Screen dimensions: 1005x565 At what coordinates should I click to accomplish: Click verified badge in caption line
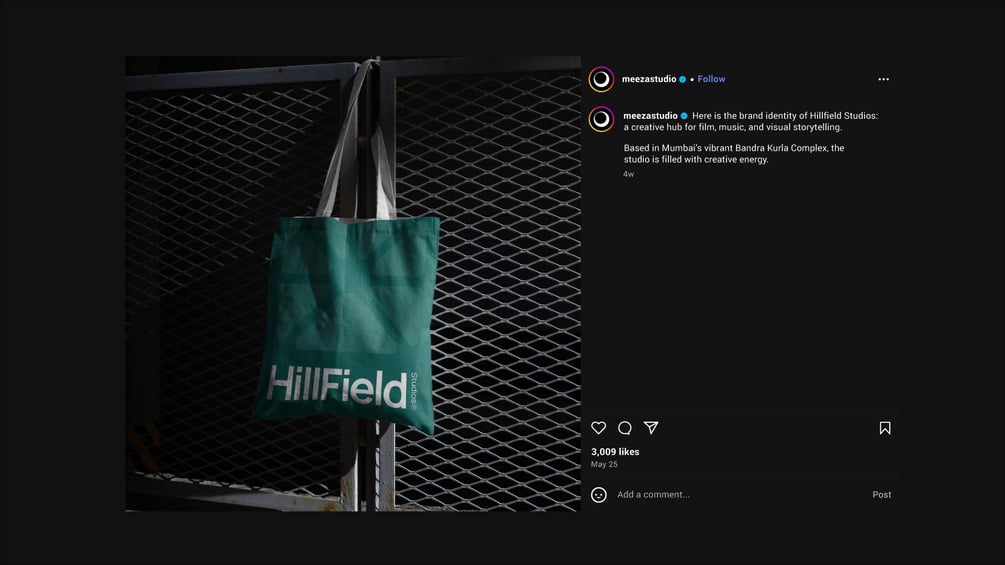tap(684, 116)
